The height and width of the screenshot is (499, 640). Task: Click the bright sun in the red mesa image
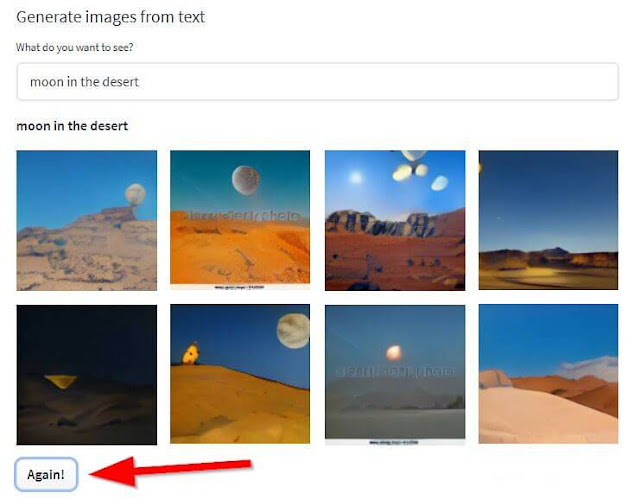pos(356,177)
